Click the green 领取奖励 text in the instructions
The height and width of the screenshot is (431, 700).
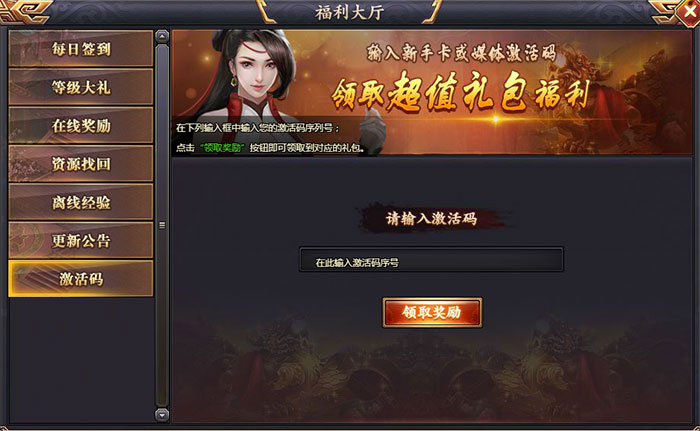pos(222,148)
